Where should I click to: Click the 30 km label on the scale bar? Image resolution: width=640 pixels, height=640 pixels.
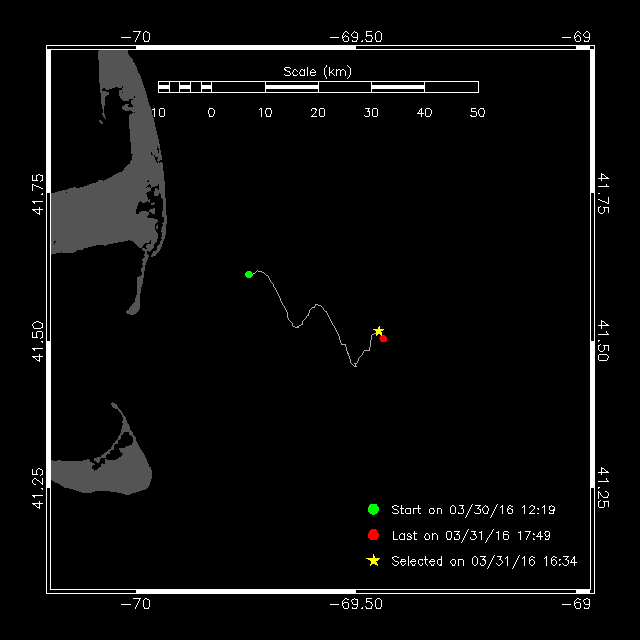tap(371, 113)
